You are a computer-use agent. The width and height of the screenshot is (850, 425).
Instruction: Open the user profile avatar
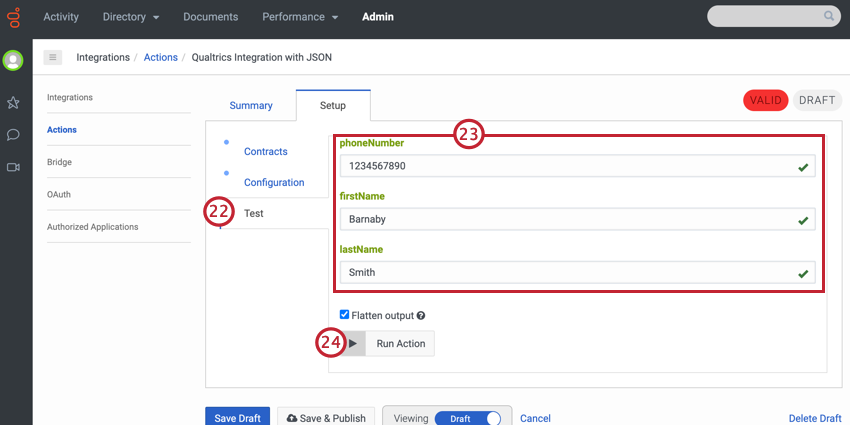(x=13, y=60)
